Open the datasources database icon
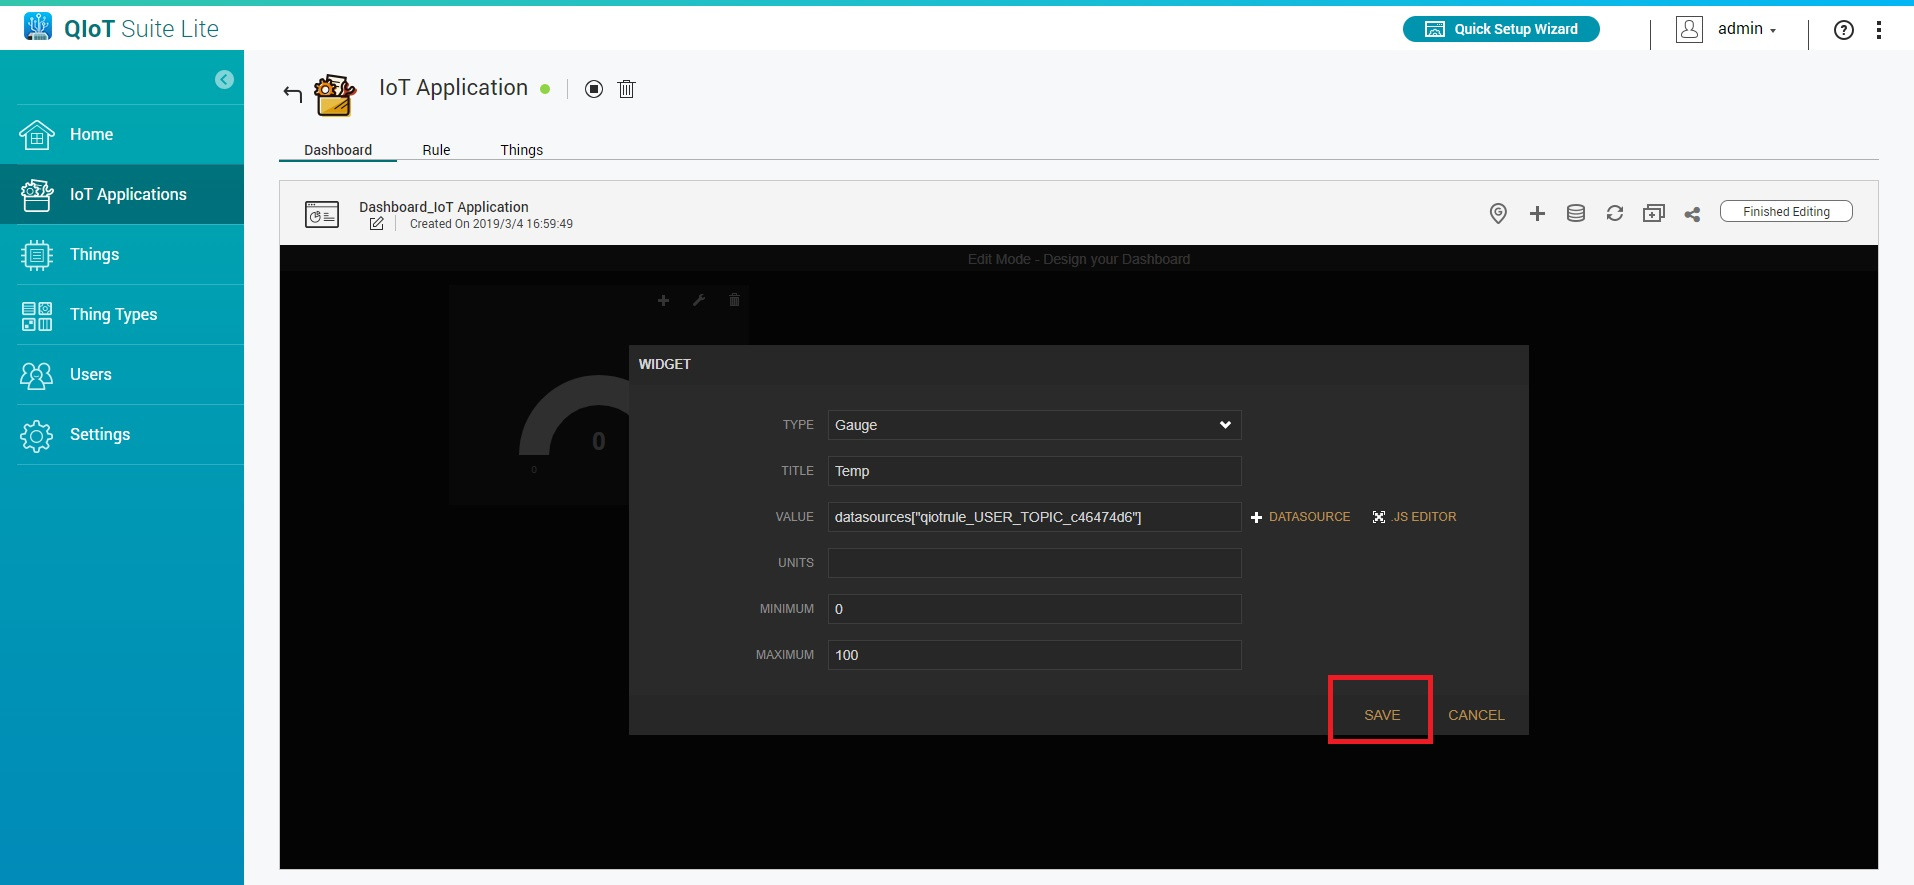 pos(1576,213)
